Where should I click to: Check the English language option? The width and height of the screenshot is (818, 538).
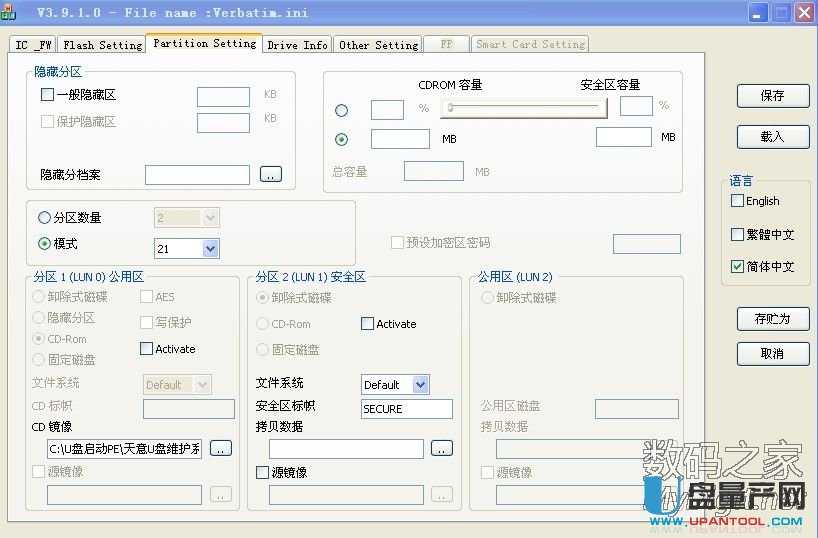738,201
